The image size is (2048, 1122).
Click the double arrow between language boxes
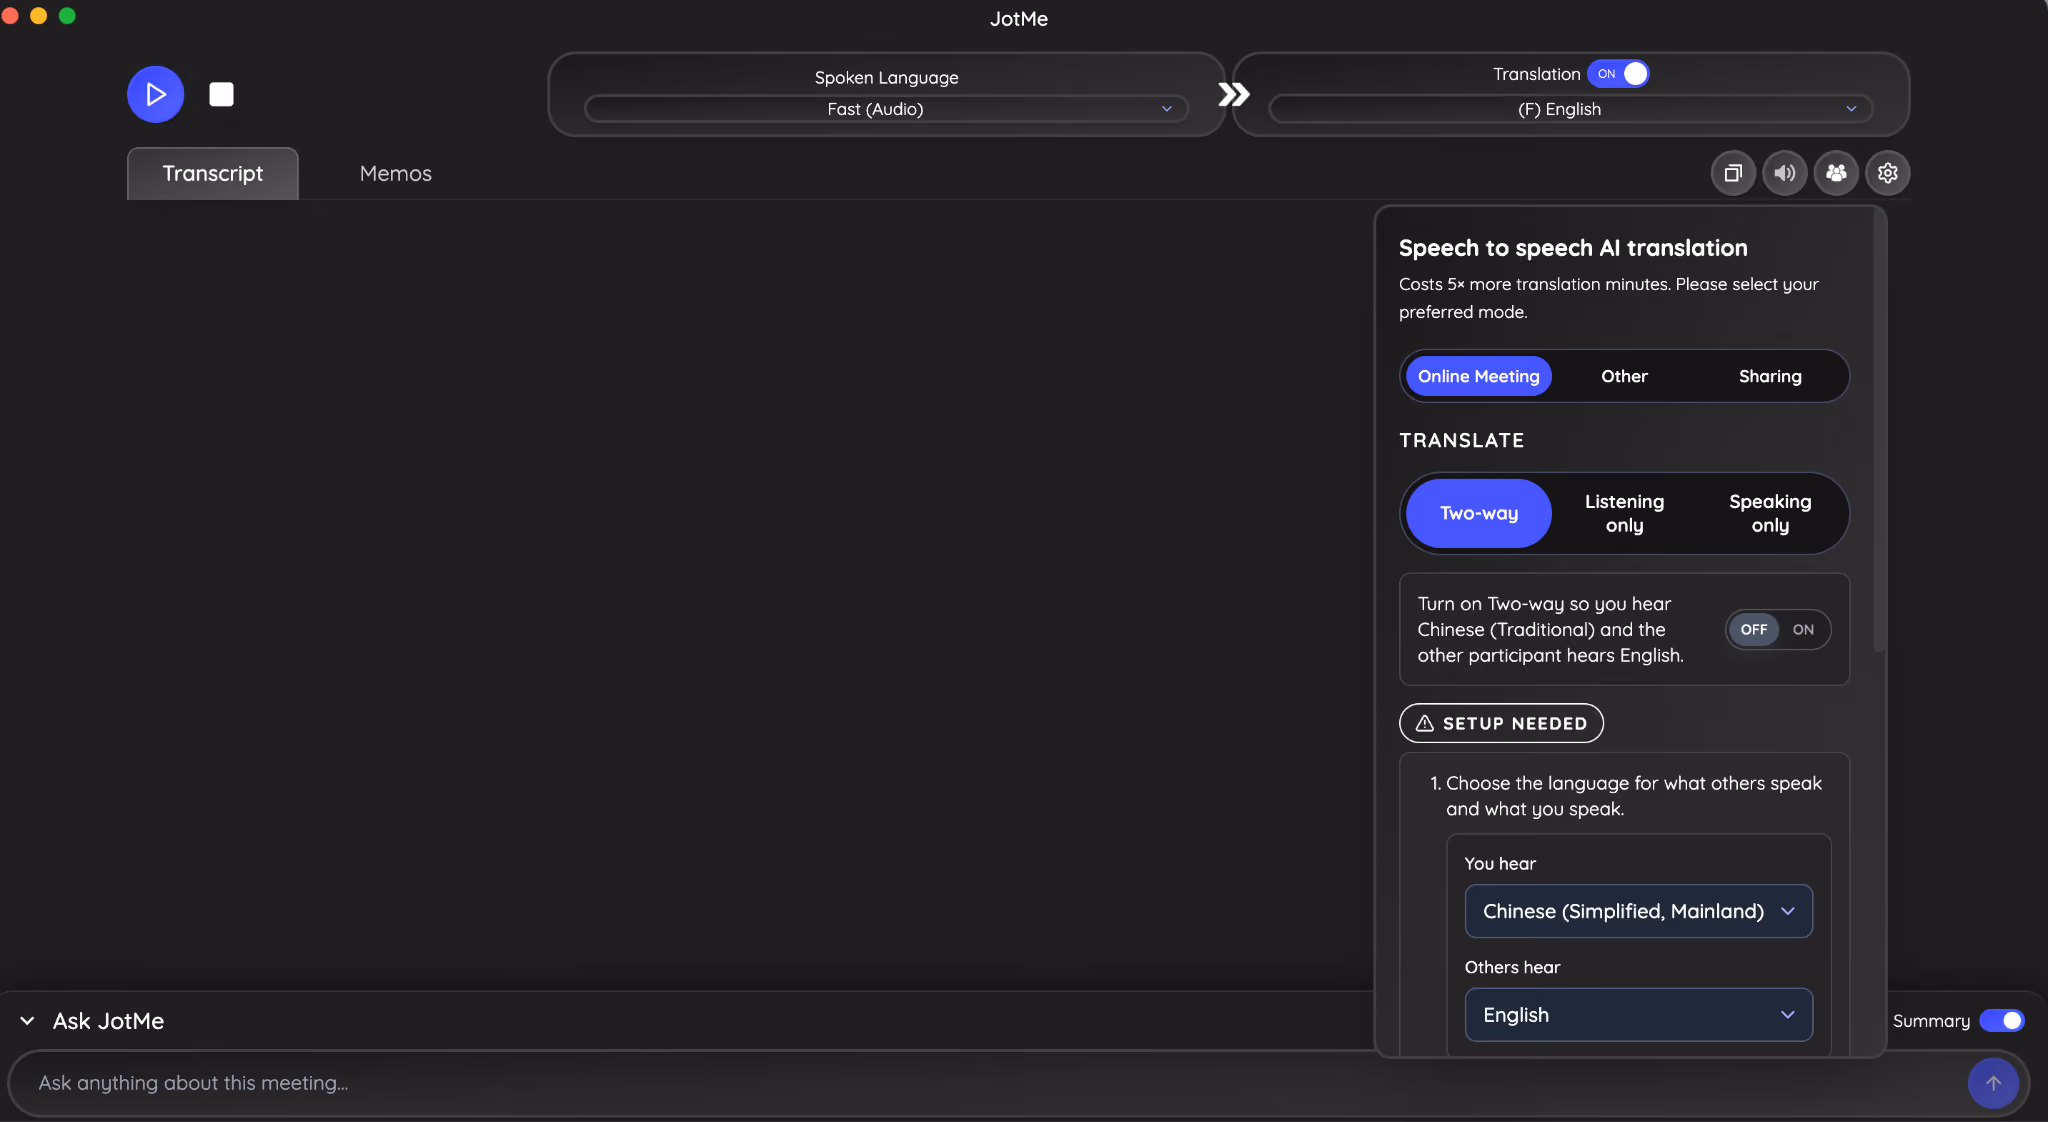click(1233, 94)
